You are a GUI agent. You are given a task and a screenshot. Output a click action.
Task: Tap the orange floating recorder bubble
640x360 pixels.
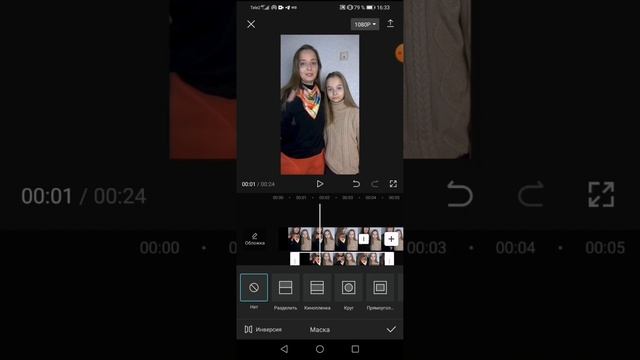pos(400,53)
